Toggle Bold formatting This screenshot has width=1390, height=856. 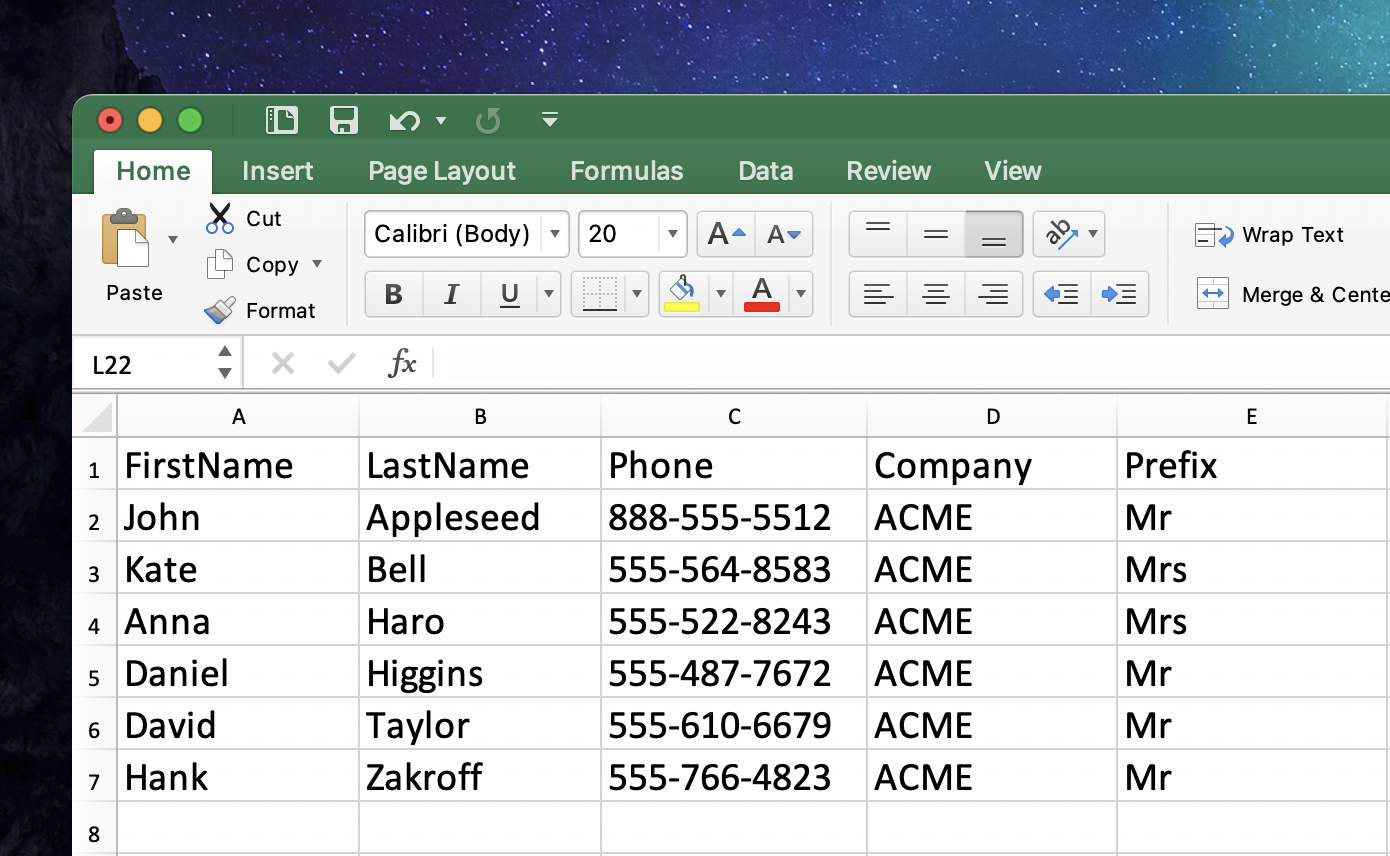click(x=393, y=294)
